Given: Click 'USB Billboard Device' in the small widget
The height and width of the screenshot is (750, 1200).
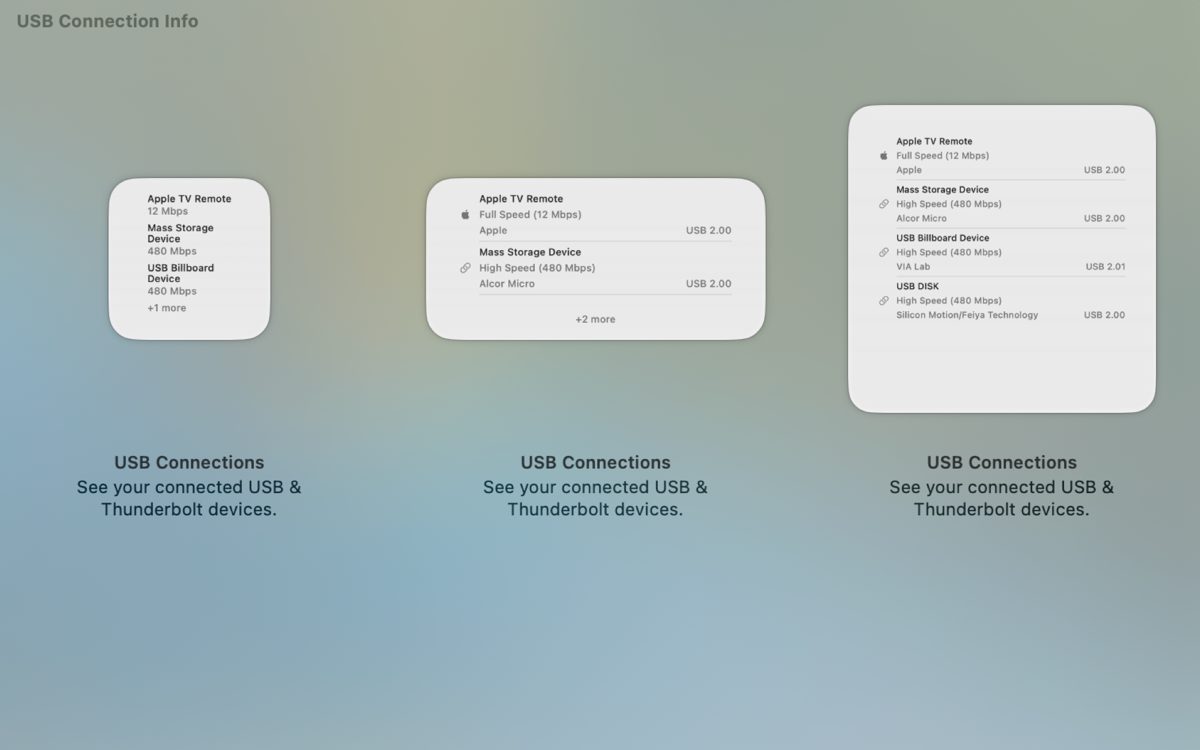Looking at the screenshot, I should click(181, 273).
